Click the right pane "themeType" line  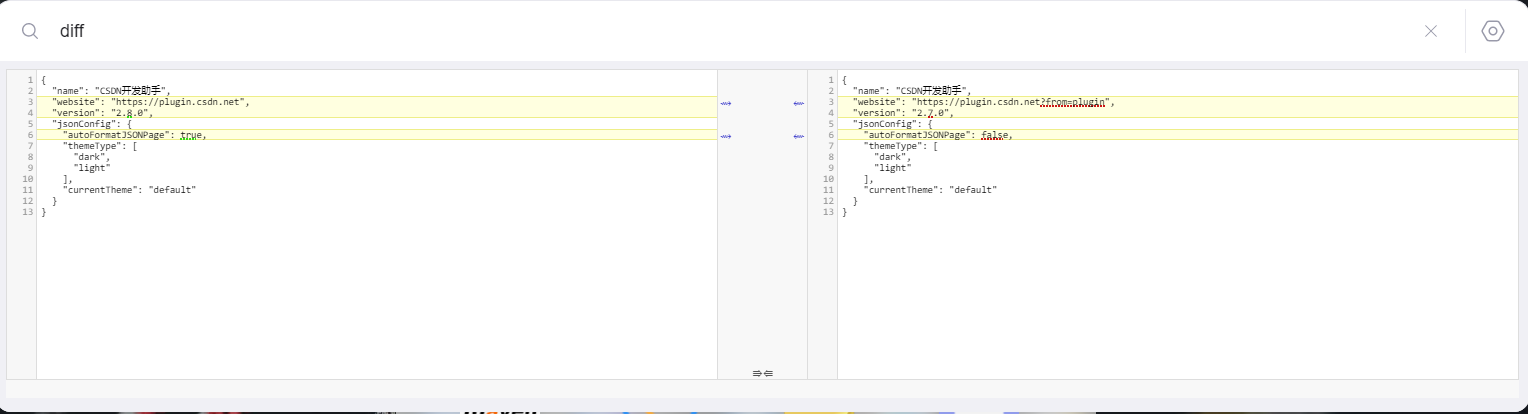pyautogui.click(x=899, y=146)
